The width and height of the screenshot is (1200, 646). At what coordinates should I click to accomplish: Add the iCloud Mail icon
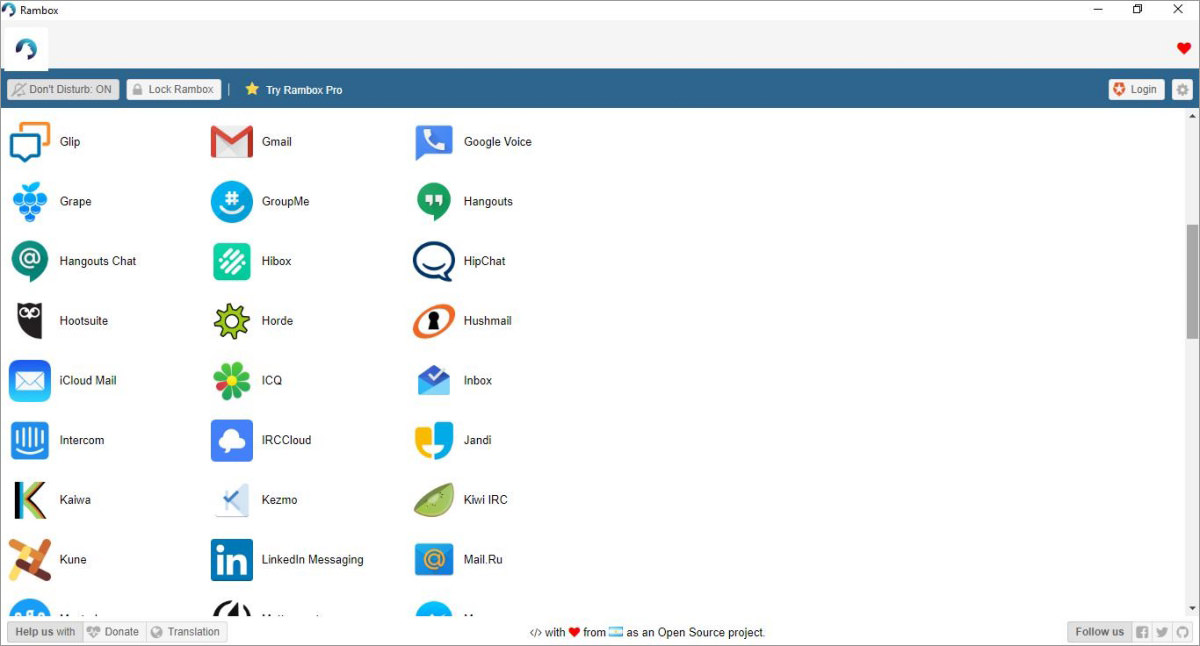click(x=30, y=380)
